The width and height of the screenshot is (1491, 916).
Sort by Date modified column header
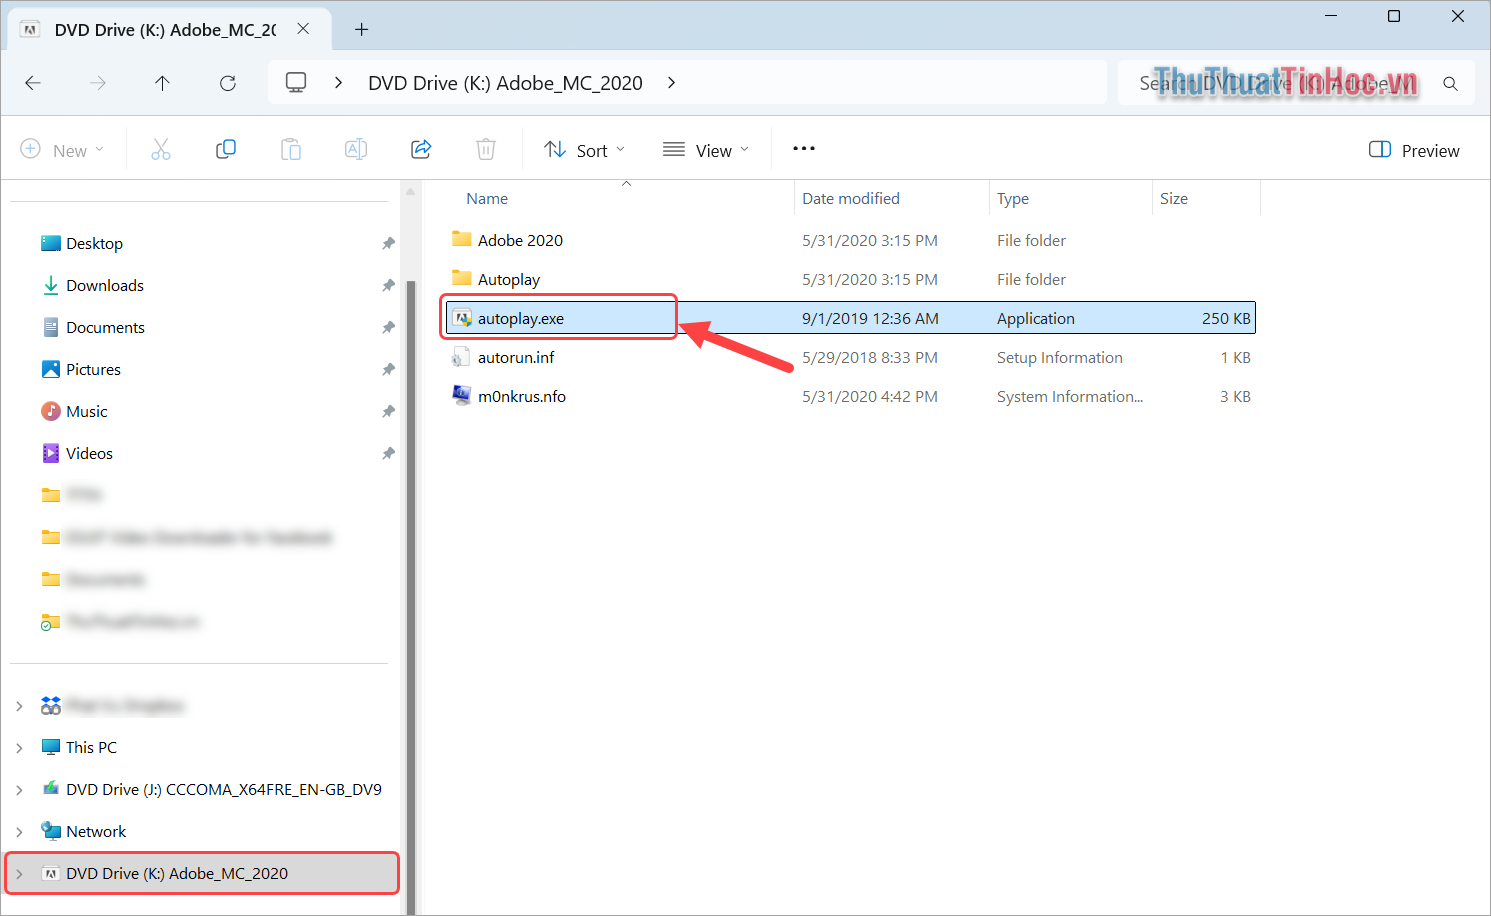pos(851,199)
